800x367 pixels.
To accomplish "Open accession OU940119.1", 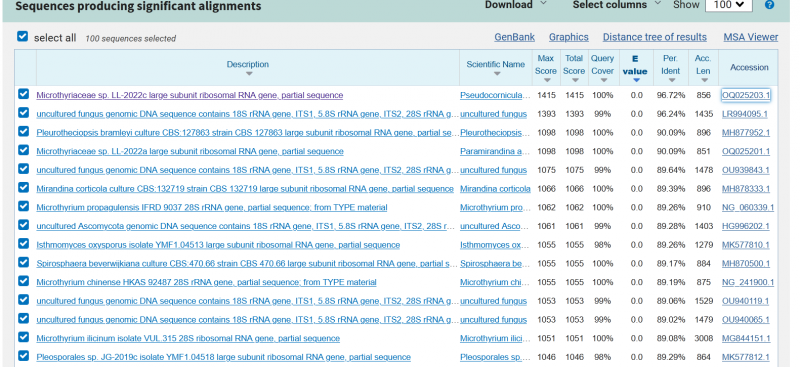I will 745,301.
